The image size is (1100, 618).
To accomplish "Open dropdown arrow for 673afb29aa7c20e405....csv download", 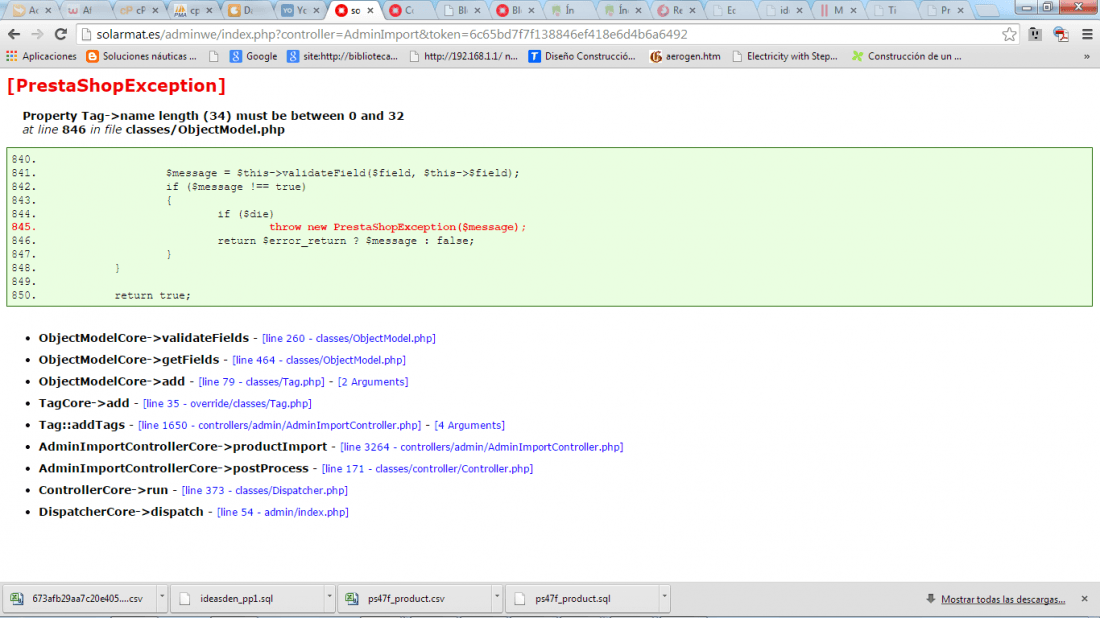I will pos(162,598).
